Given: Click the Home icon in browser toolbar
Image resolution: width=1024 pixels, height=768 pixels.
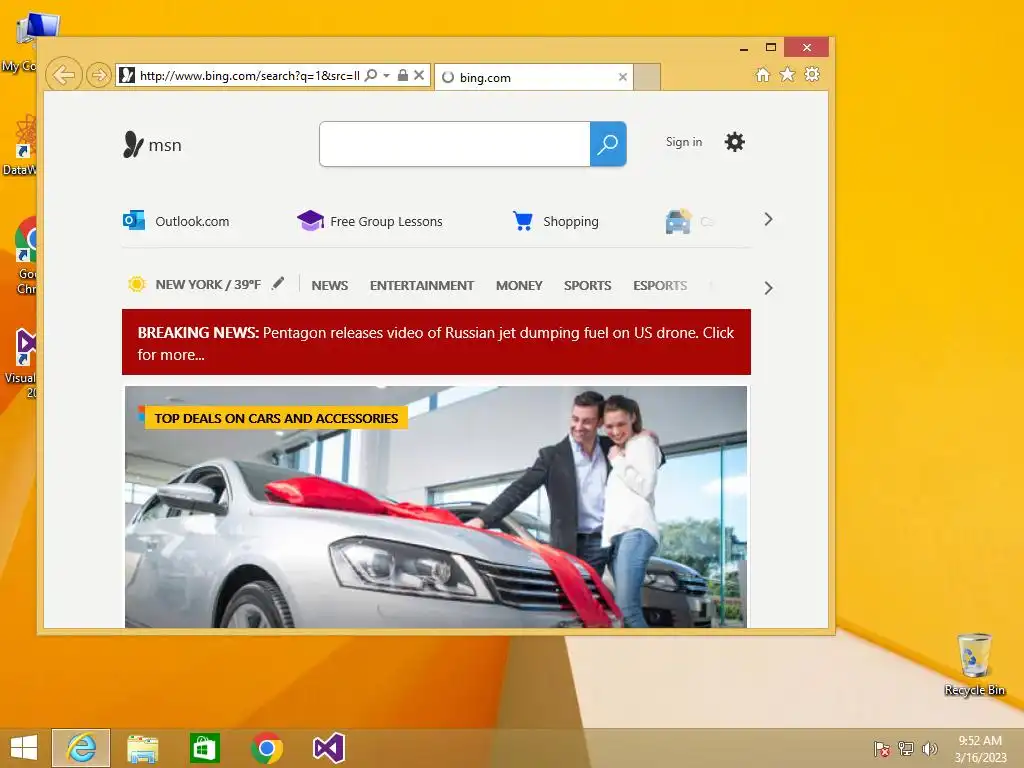Looking at the screenshot, I should pyautogui.click(x=762, y=74).
